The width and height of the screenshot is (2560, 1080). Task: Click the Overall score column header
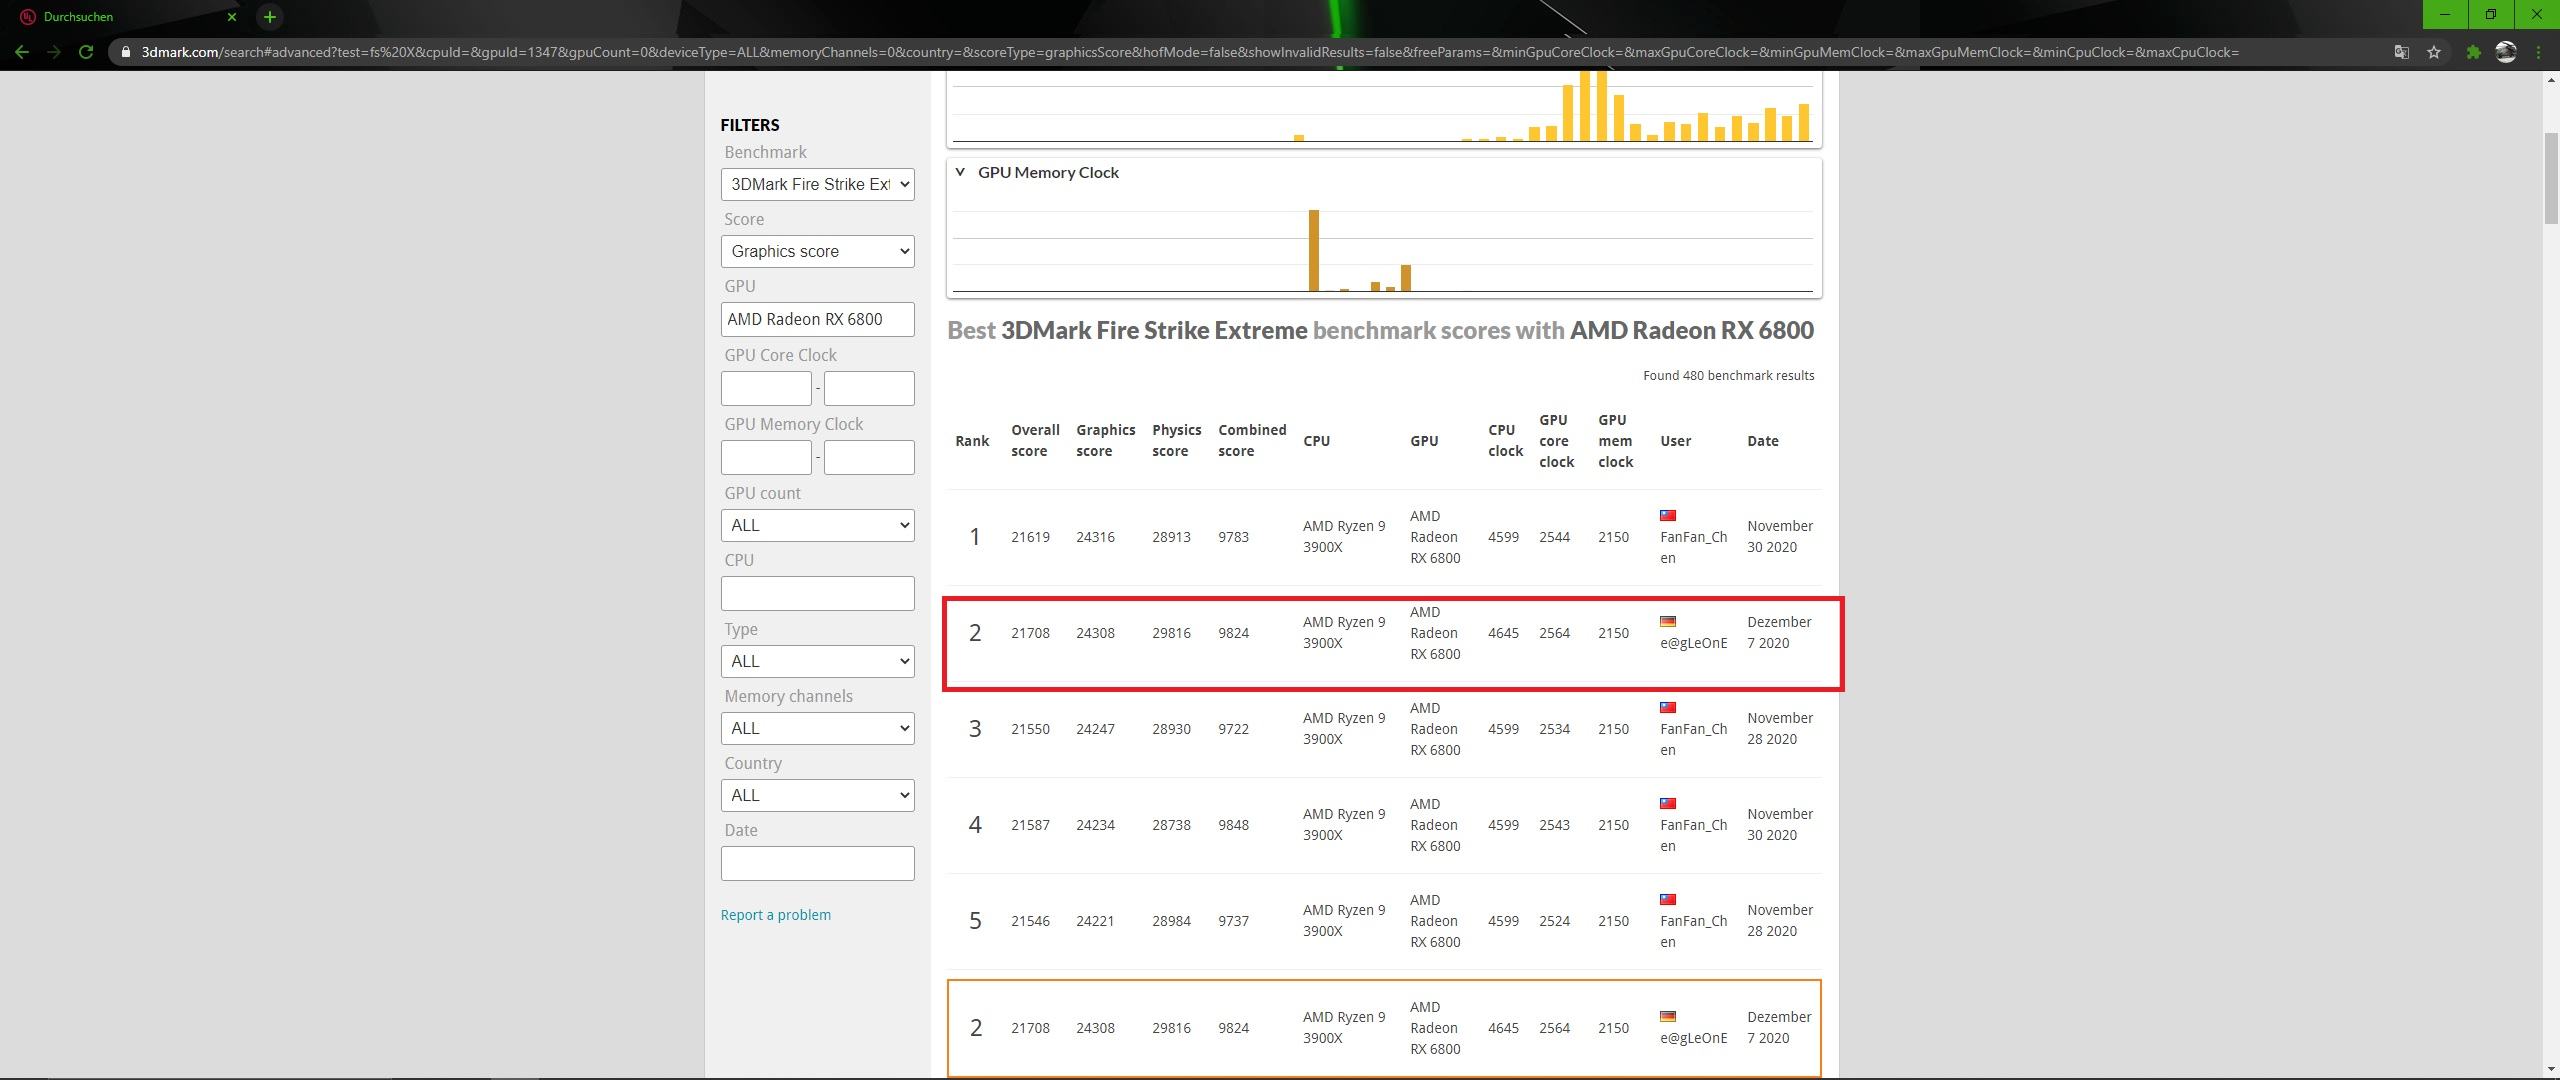click(1035, 440)
